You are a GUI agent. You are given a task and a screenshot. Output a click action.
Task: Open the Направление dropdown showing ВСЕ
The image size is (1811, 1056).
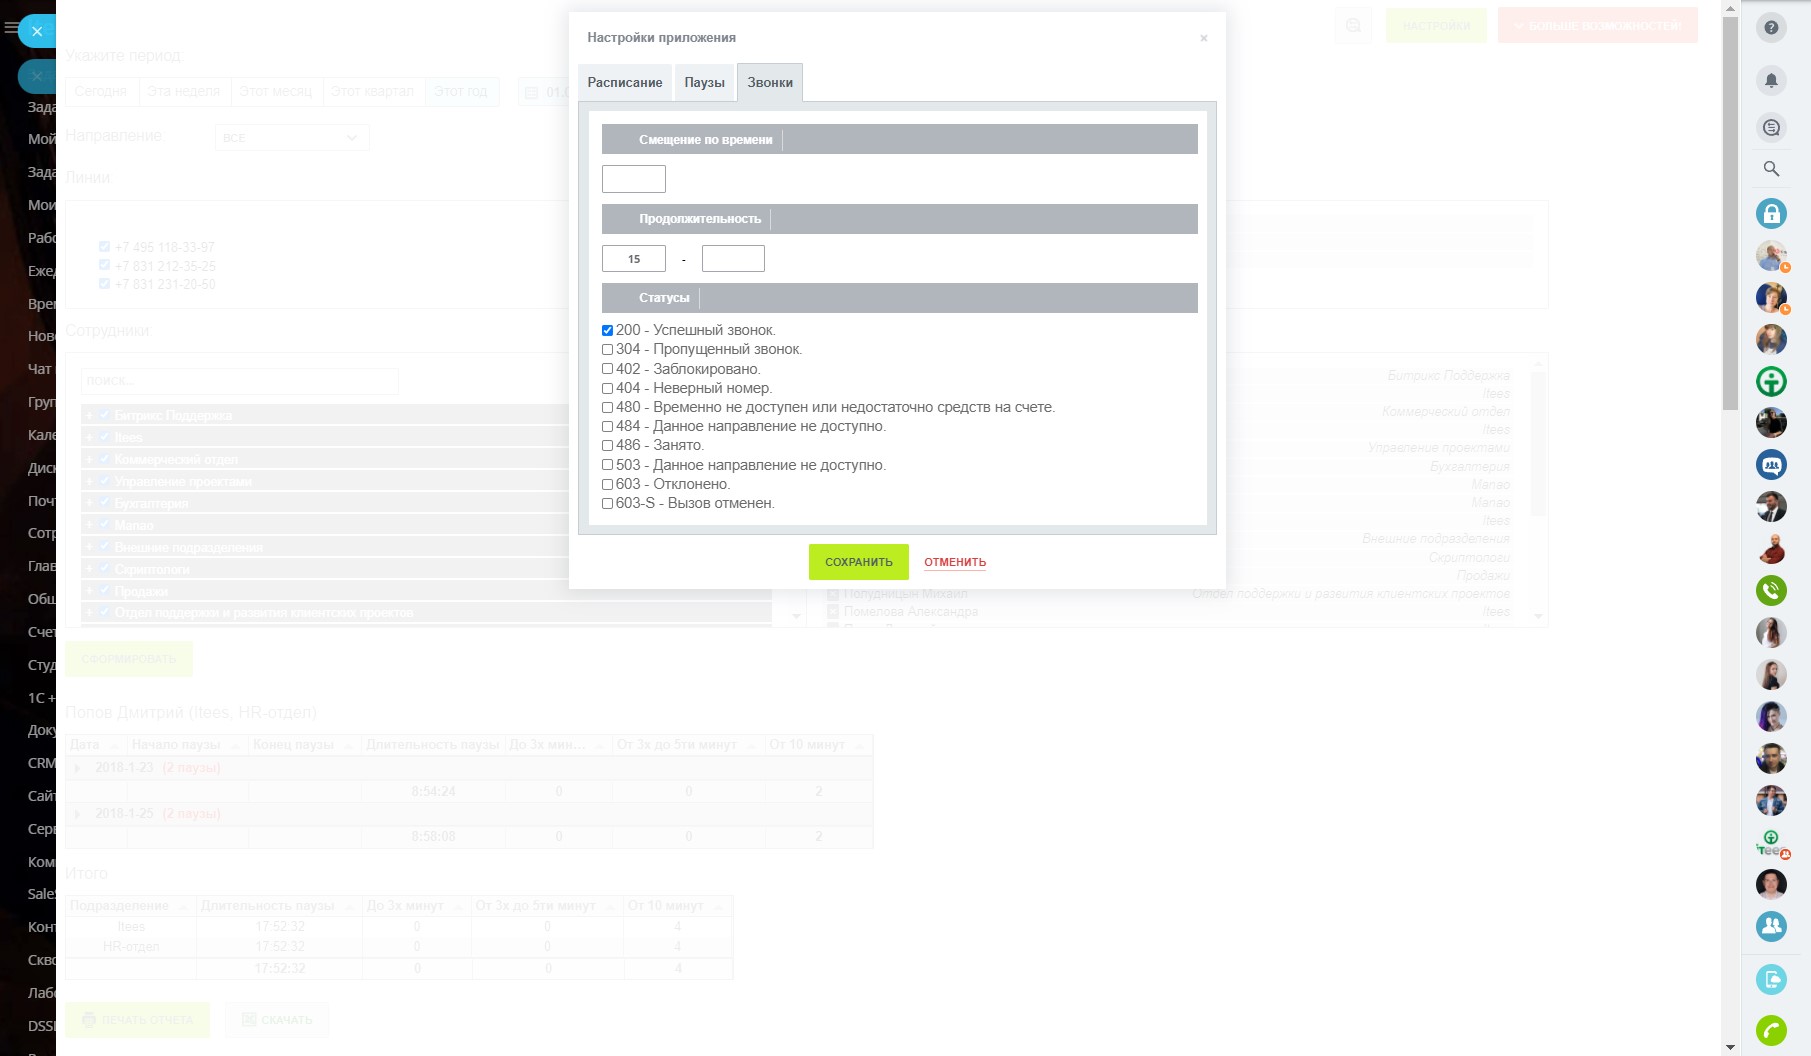tap(292, 137)
